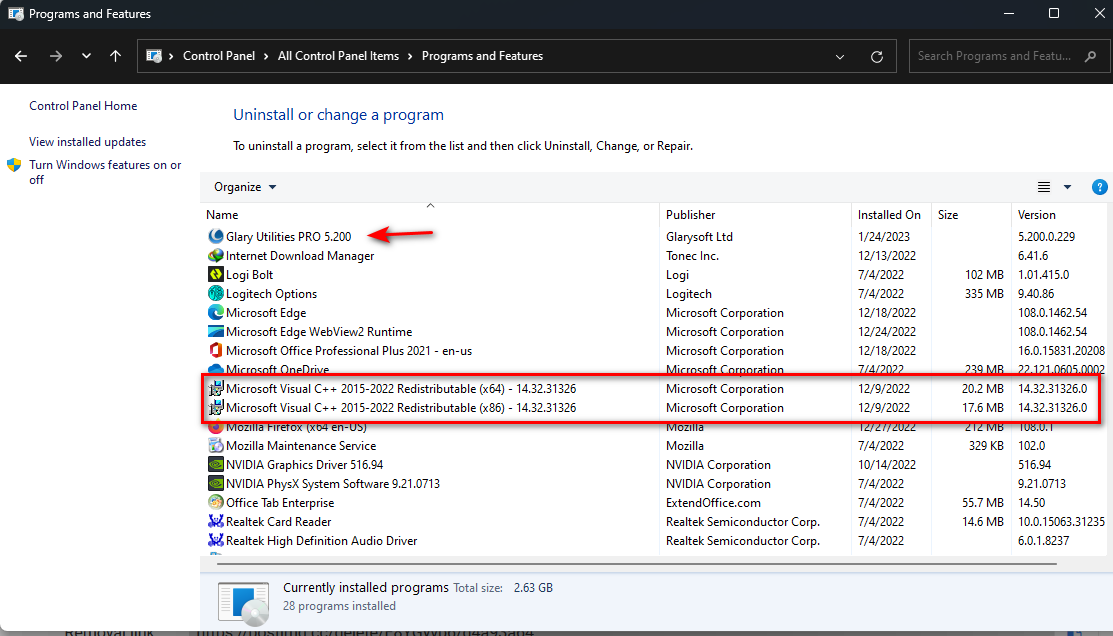Screen dimensions: 1113x636
Task: Click the NVIDIA Graphics Driver icon
Action: coord(216,464)
